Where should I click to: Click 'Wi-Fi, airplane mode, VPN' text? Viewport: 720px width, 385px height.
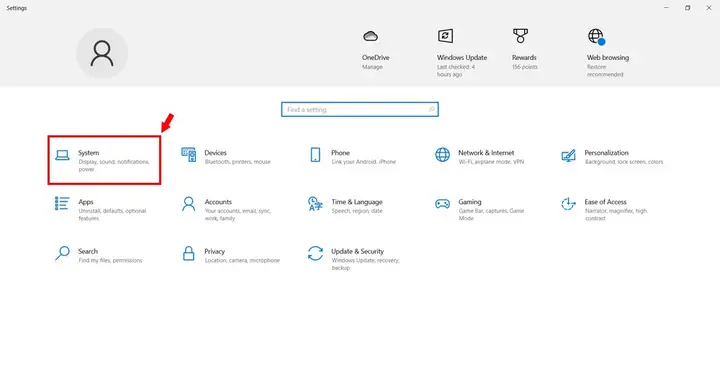click(491, 162)
